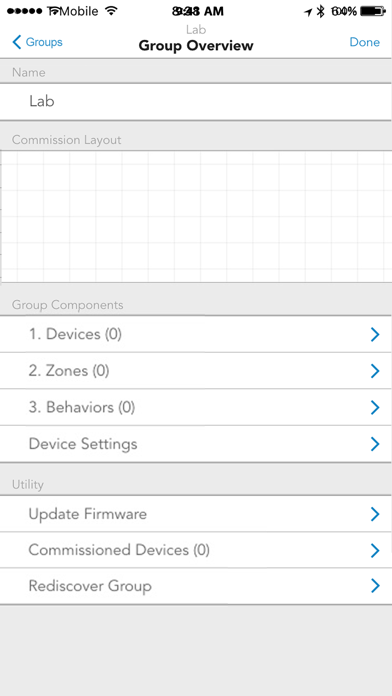Tap the chevron on Update Firmware row
The image size is (392, 696).
(x=375, y=514)
